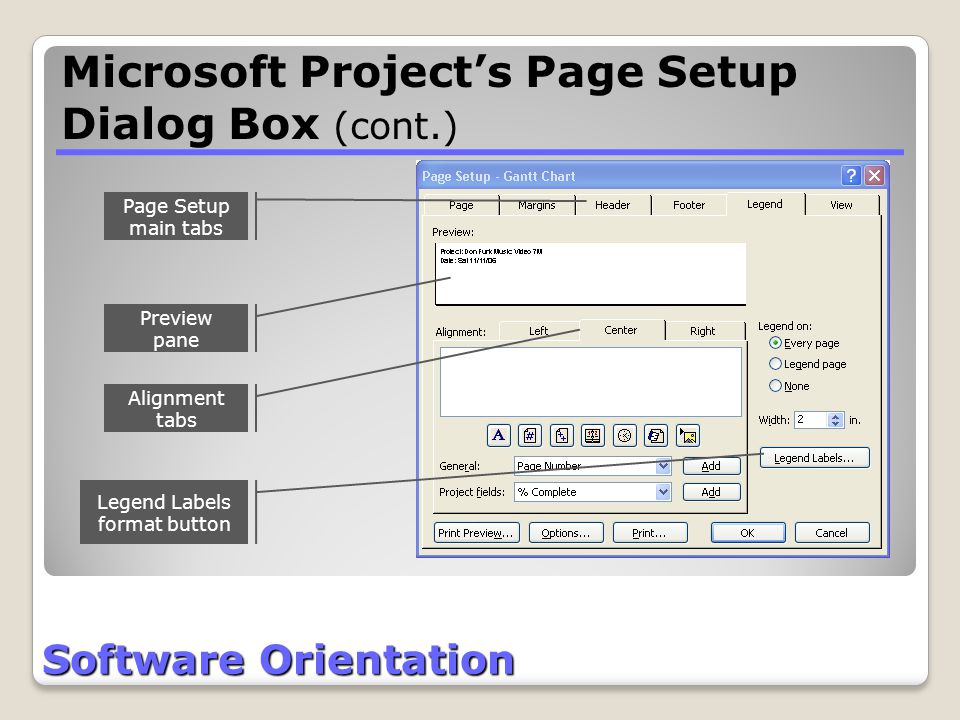Click the Help question mark icon
This screenshot has width=960, height=720.
pos(851,176)
